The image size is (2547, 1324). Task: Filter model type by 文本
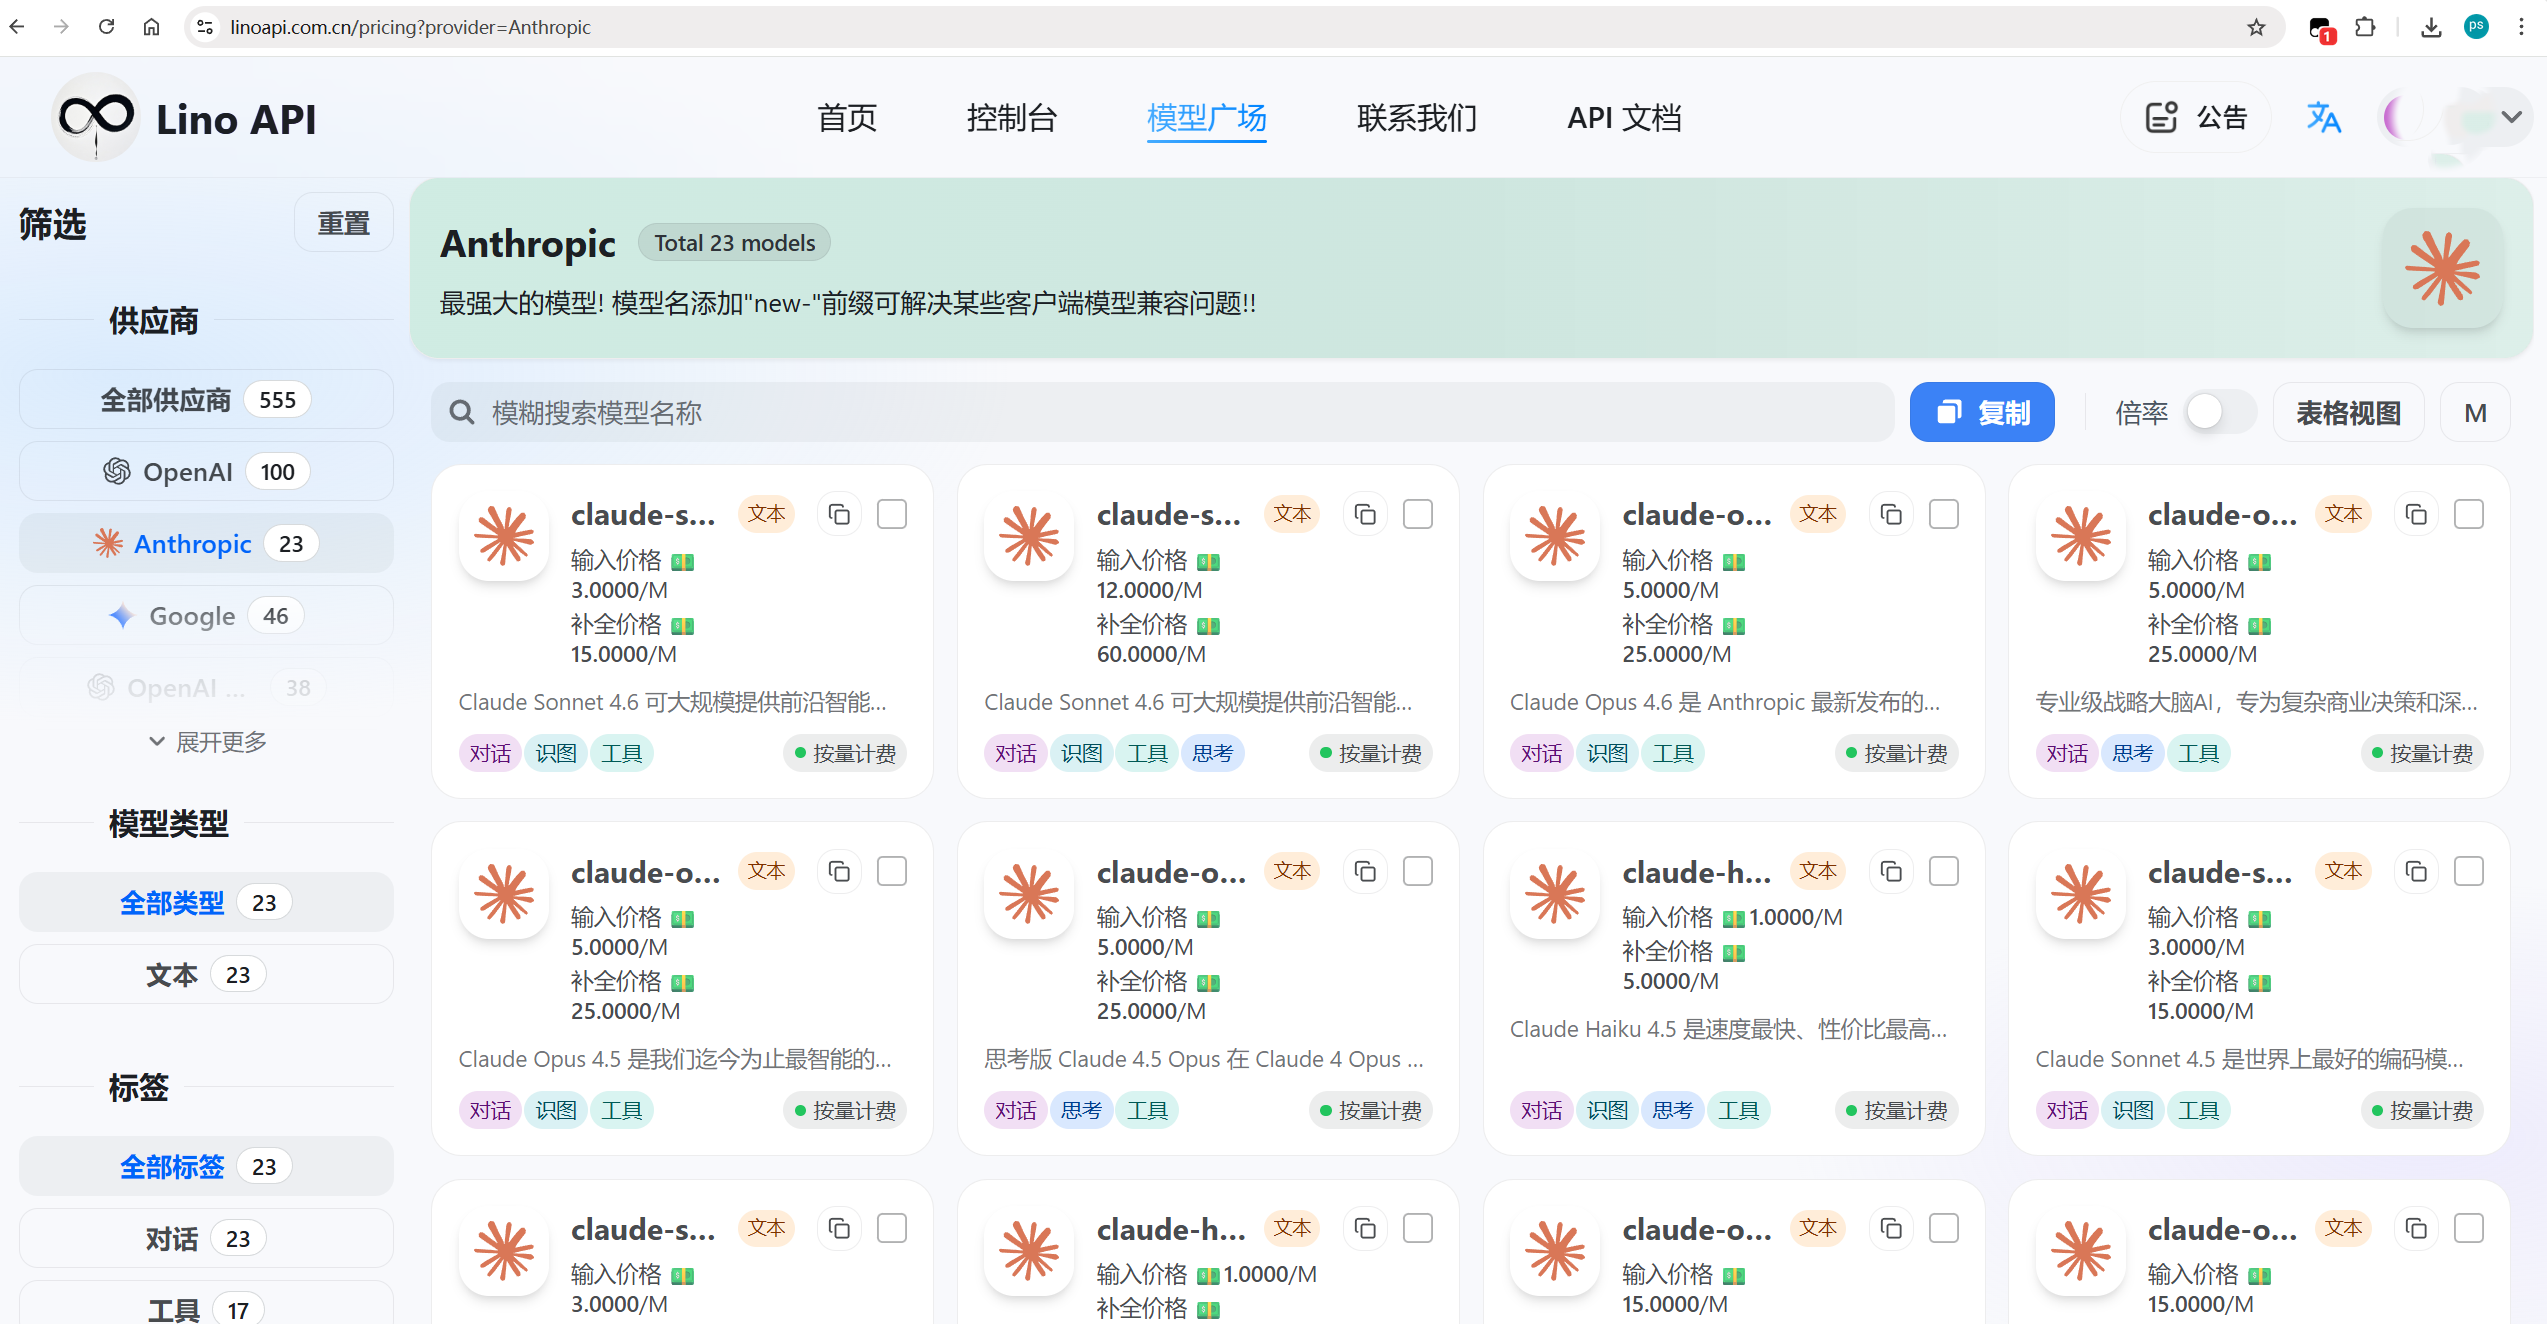click(x=206, y=974)
